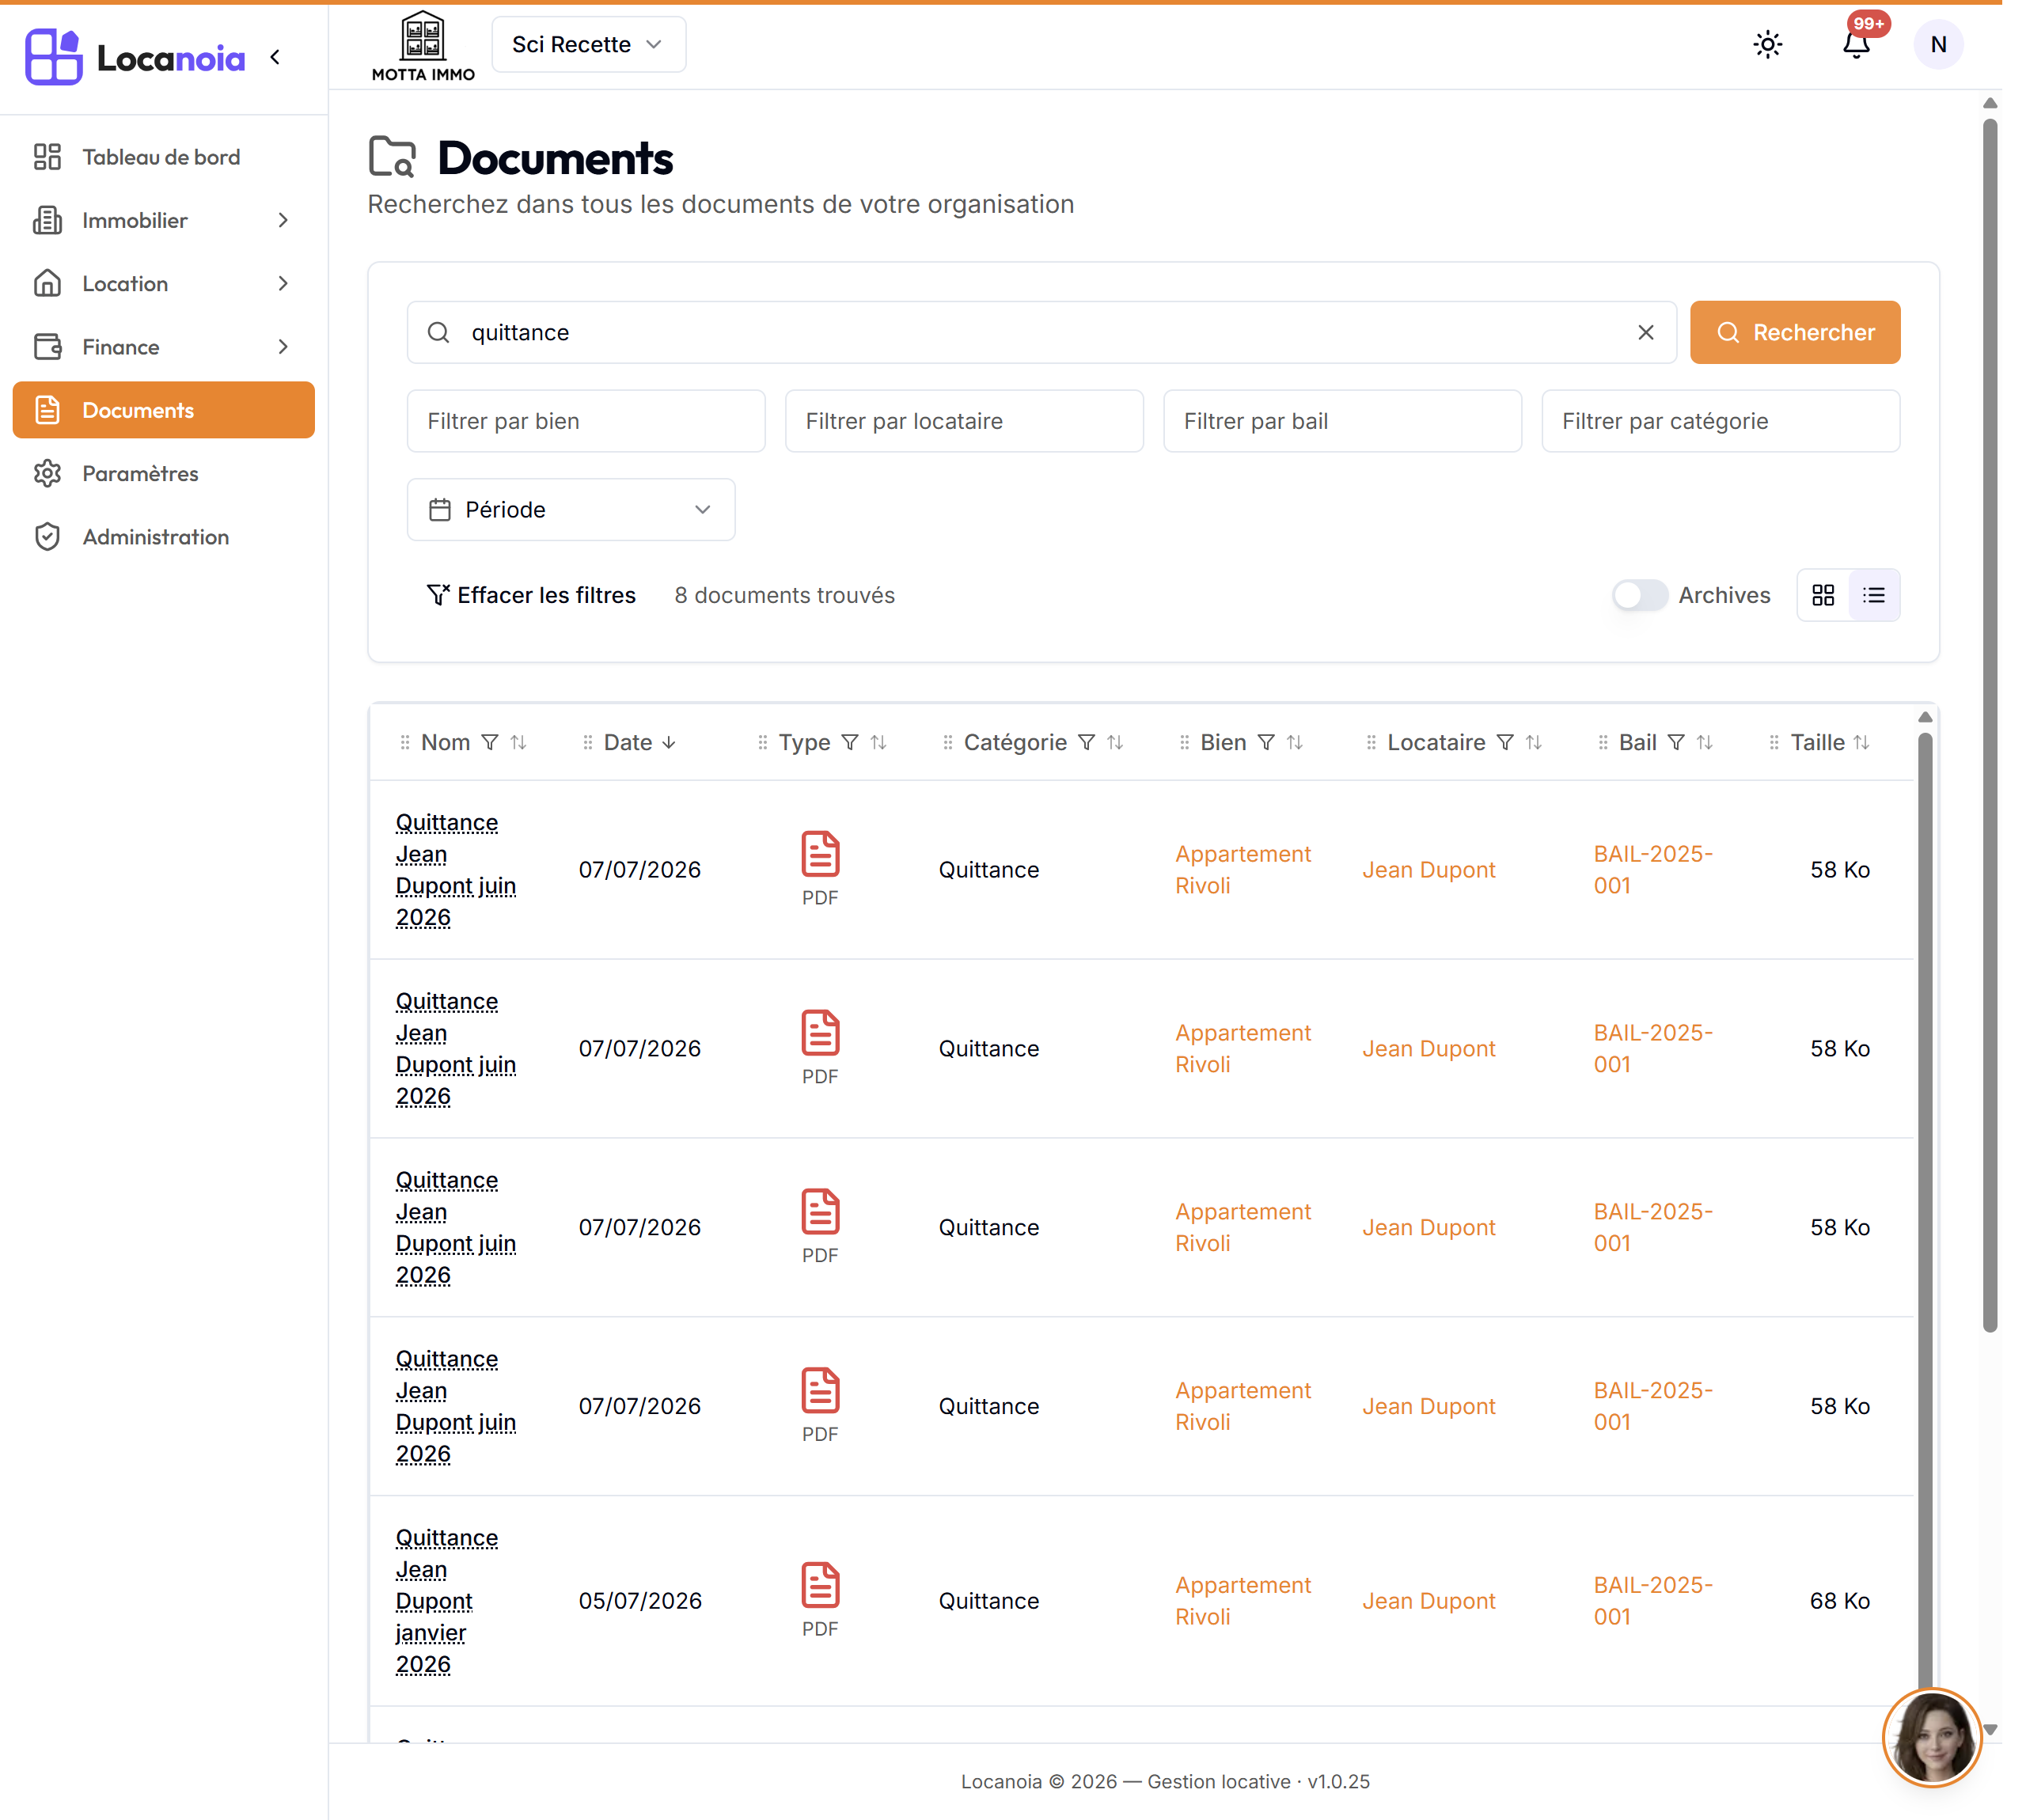
Task: Sort the Nom column
Action: coord(518,743)
